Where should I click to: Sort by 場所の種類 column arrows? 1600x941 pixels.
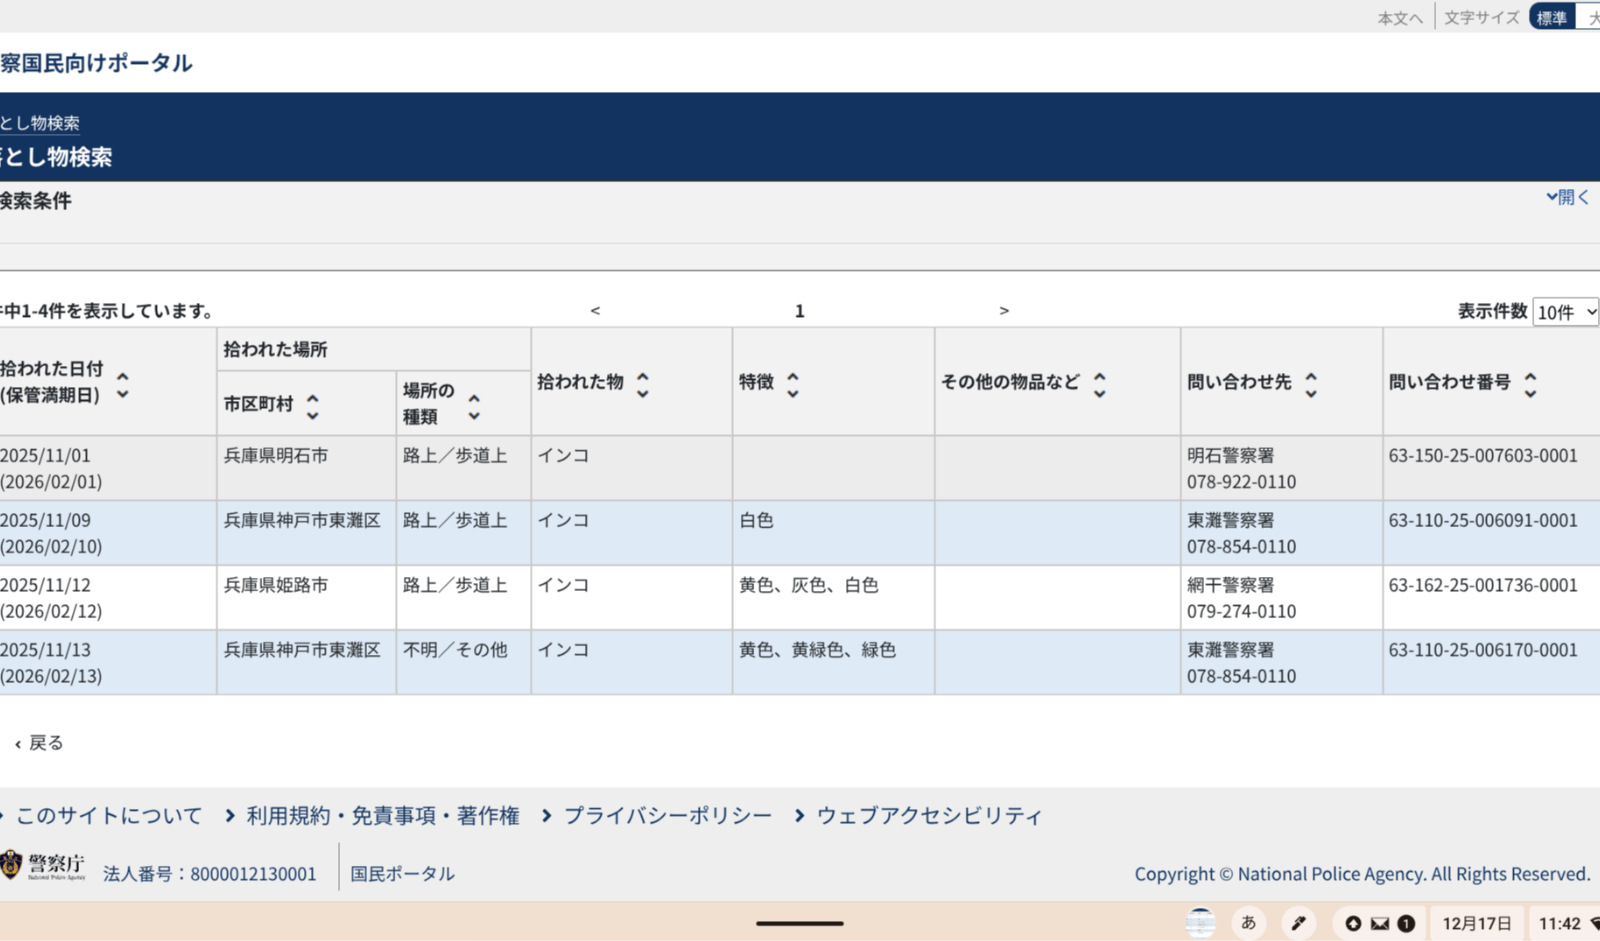click(x=474, y=406)
